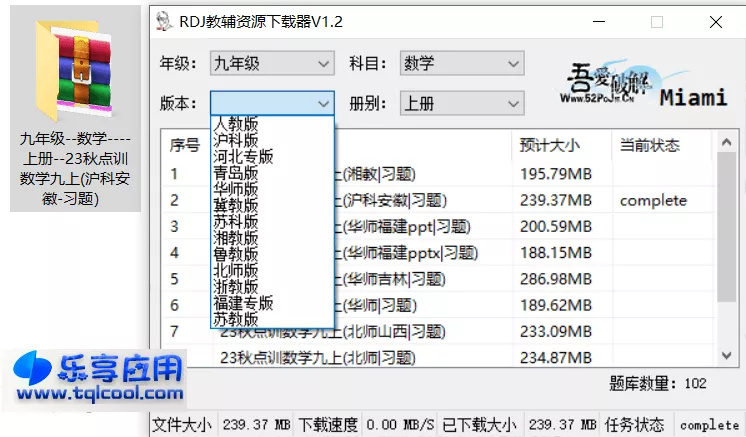Select the row sized 234.87MB
The width and height of the screenshot is (746, 437).
tap(438, 357)
